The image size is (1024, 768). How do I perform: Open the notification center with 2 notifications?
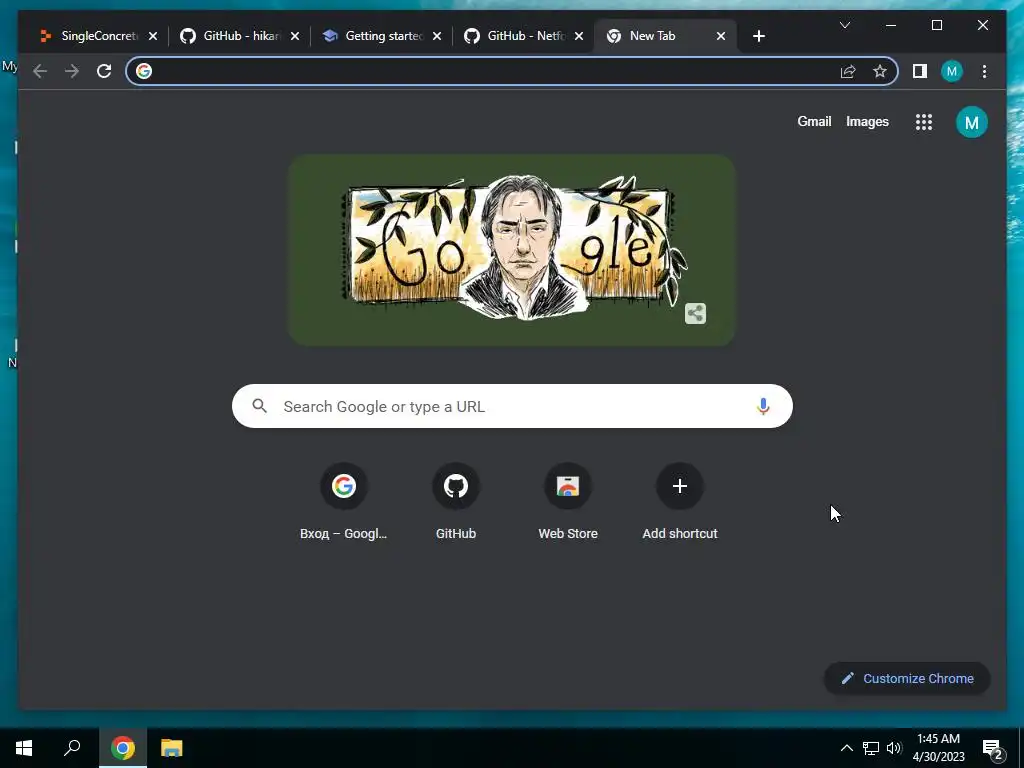click(993, 749)
